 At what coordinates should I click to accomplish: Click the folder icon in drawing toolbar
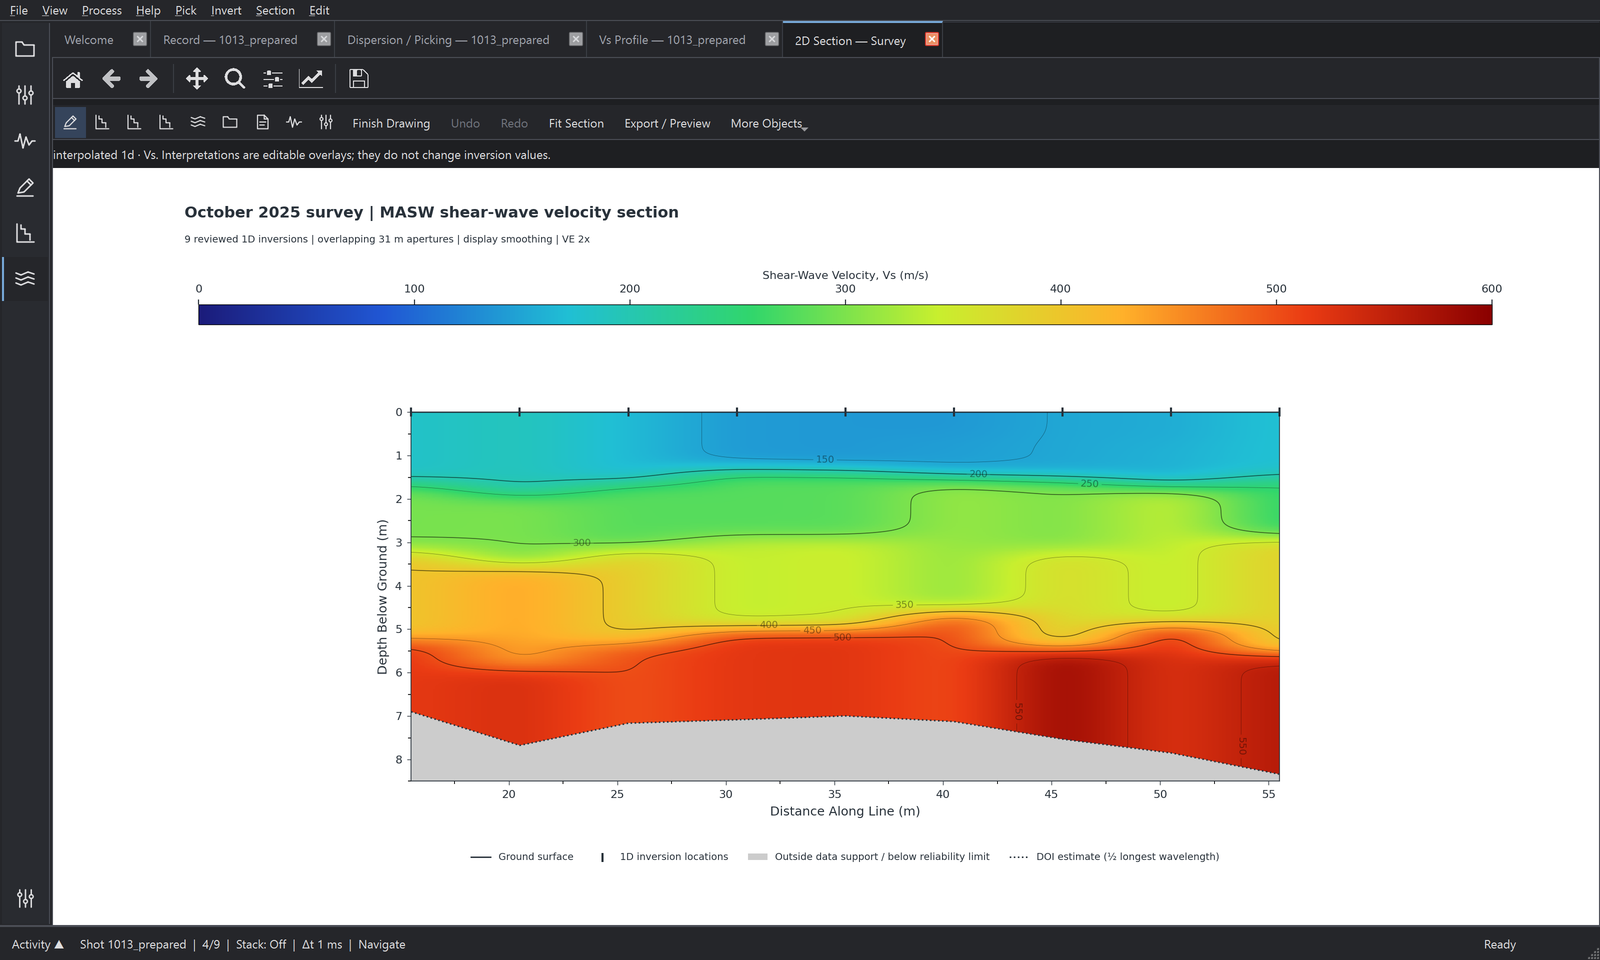[230, 123]
